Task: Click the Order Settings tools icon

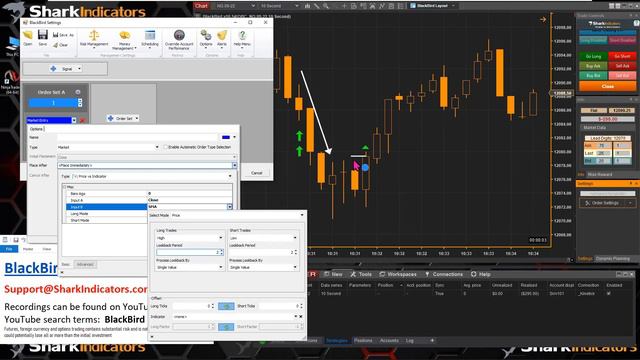Action: (588, 203)
